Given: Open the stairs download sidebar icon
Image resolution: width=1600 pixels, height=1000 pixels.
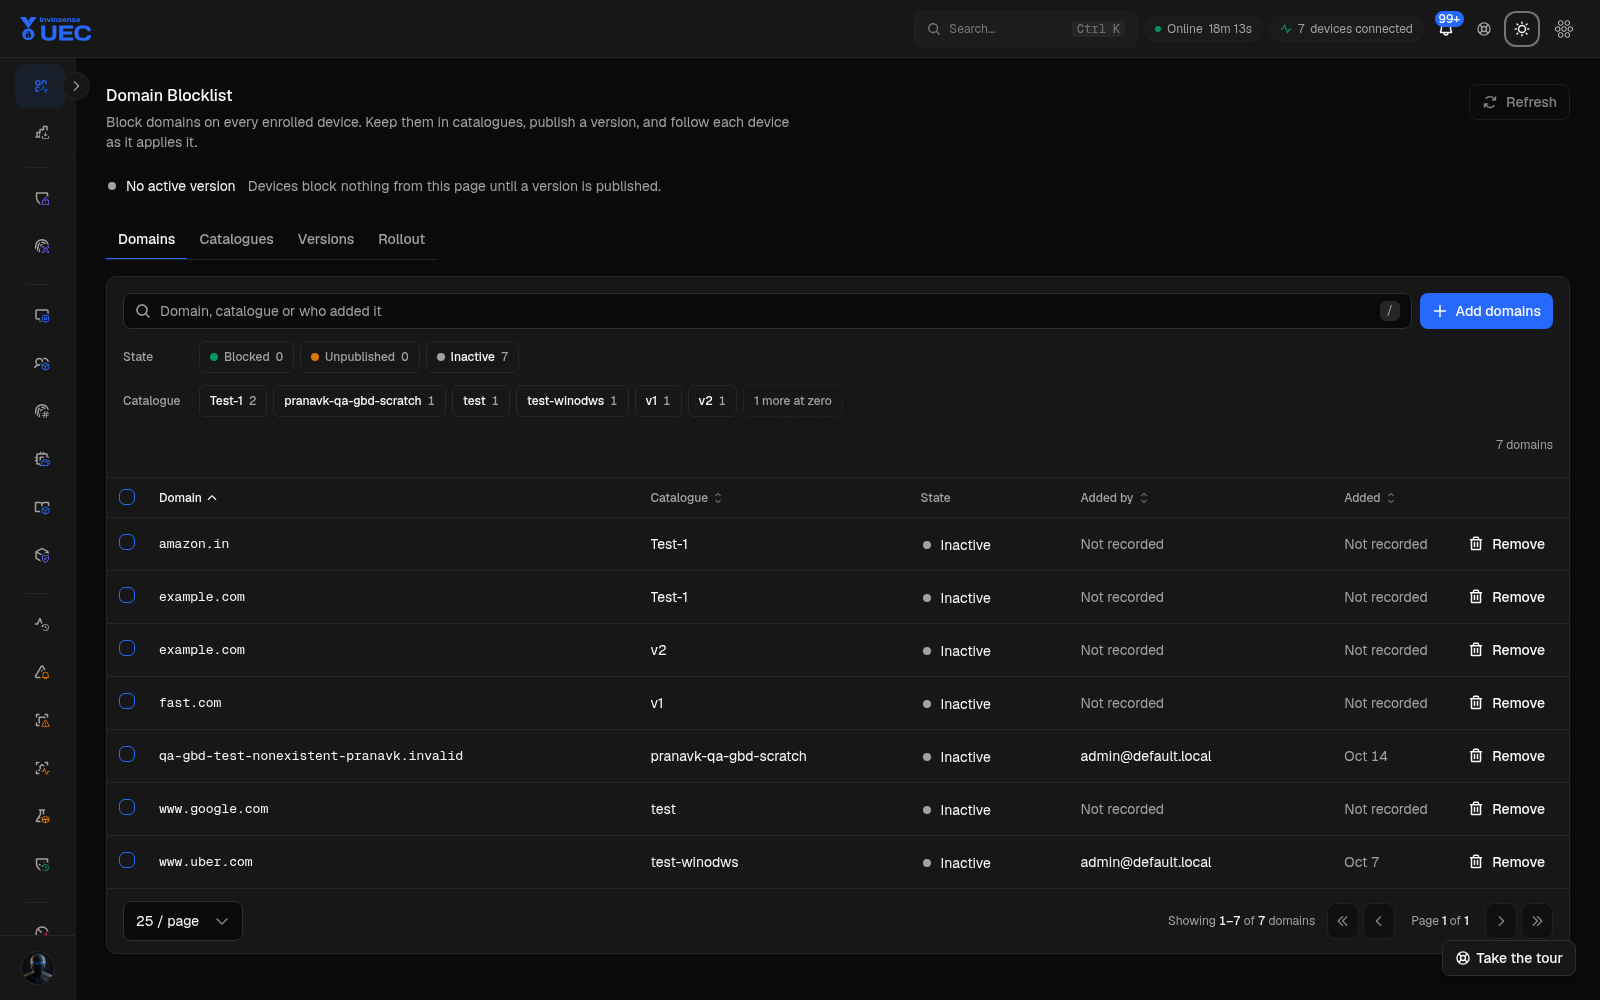Looking at the screenshot, I should pos(41,132).
